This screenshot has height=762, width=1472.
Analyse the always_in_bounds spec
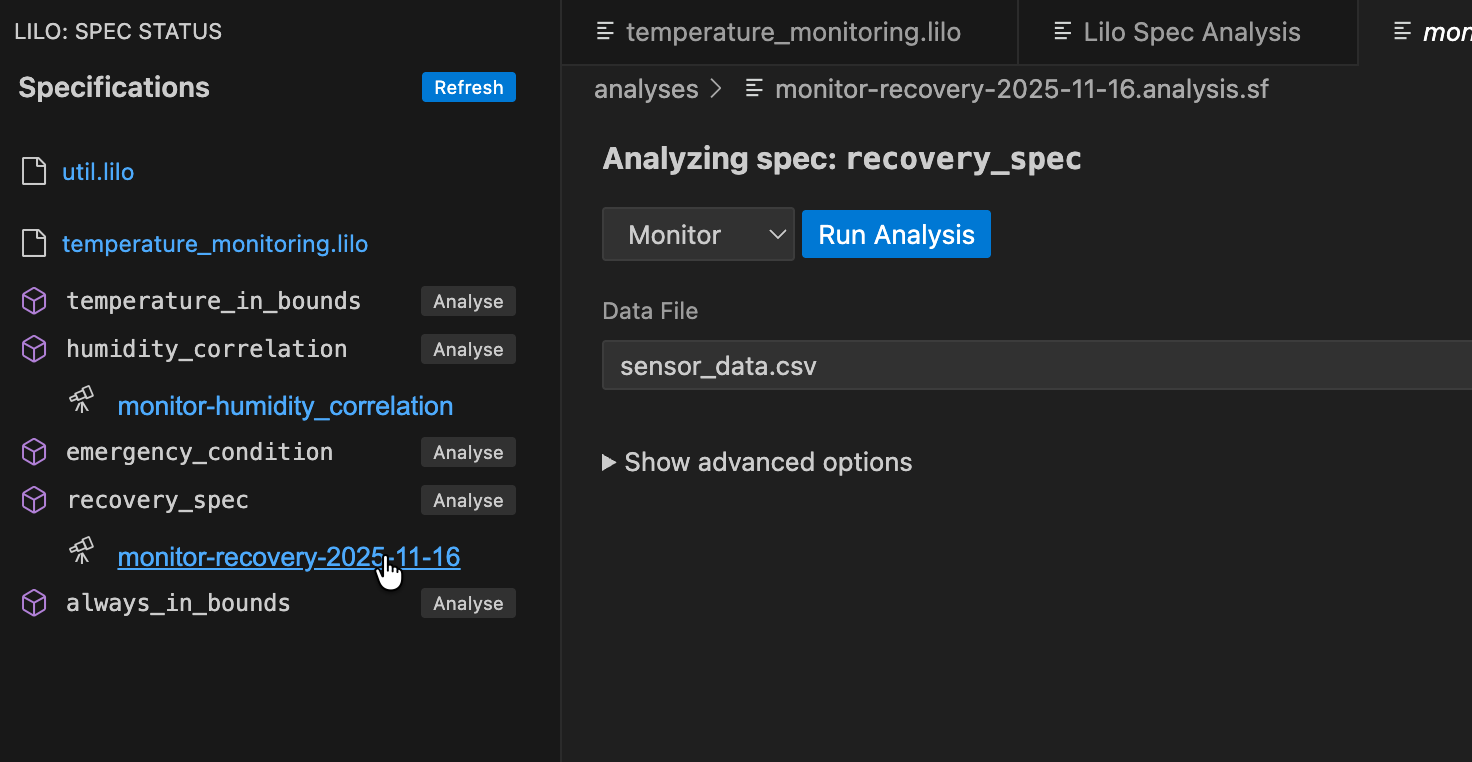468,603
